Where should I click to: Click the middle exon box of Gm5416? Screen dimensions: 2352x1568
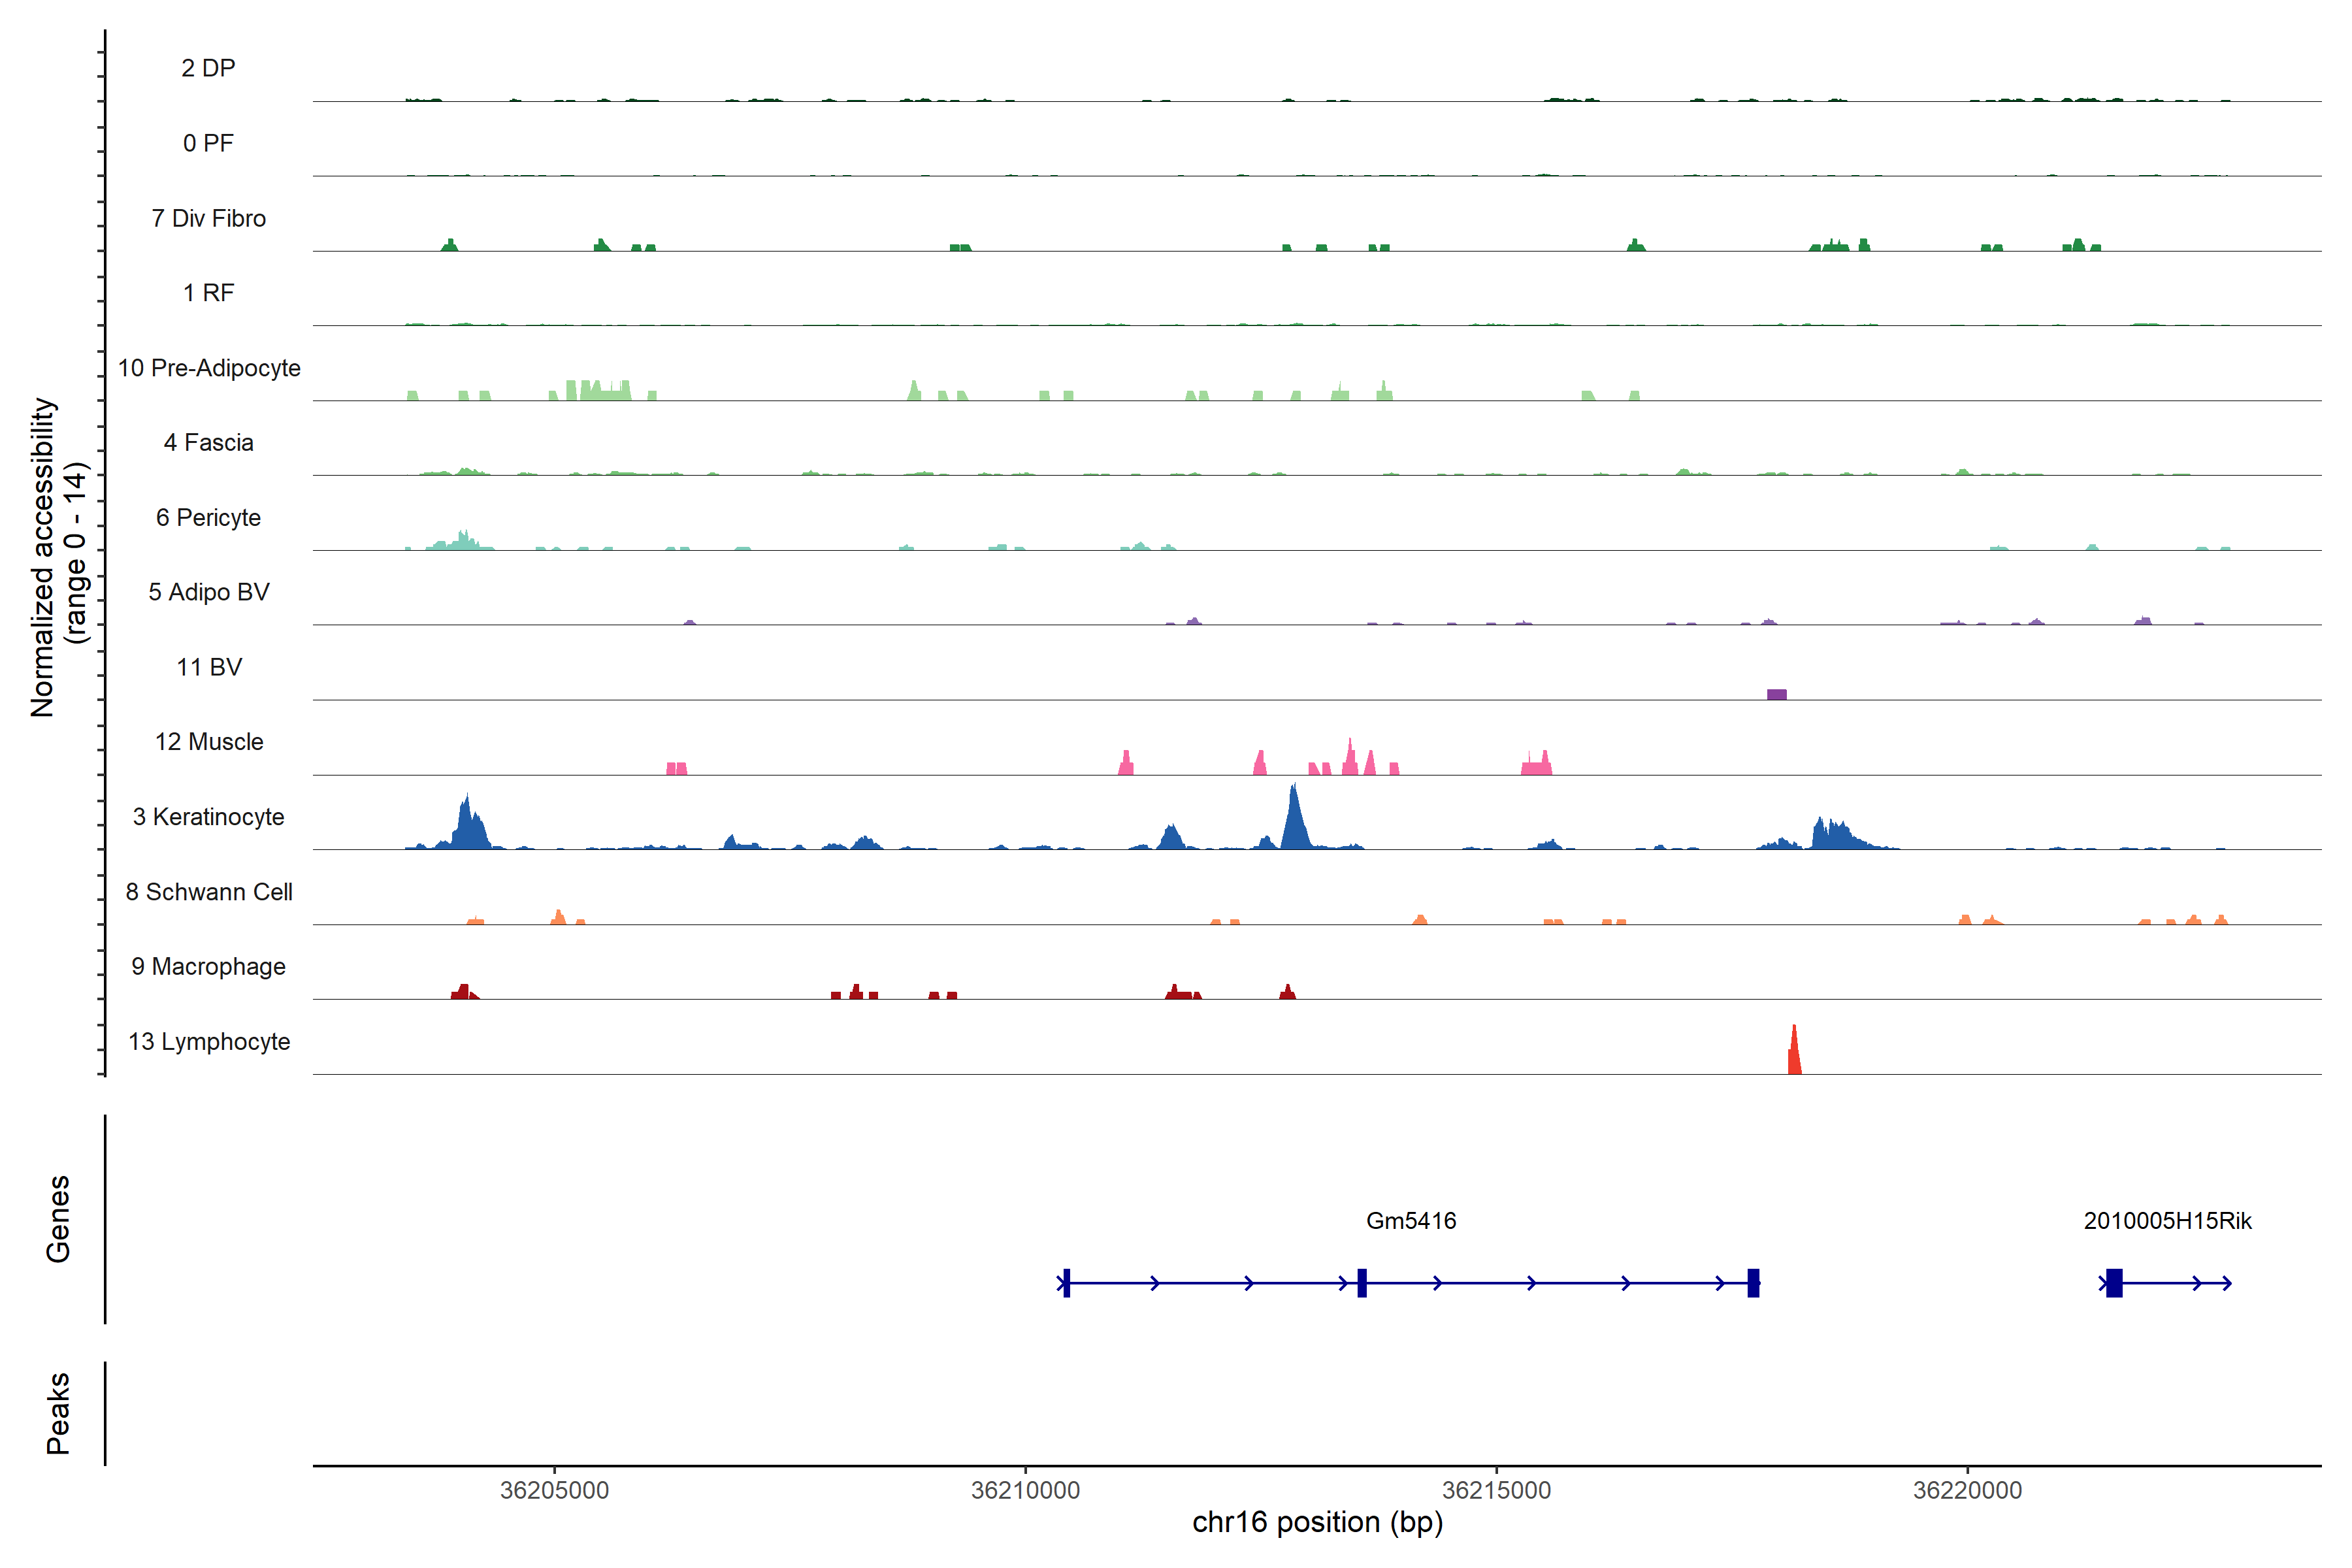point(1362,1283)
